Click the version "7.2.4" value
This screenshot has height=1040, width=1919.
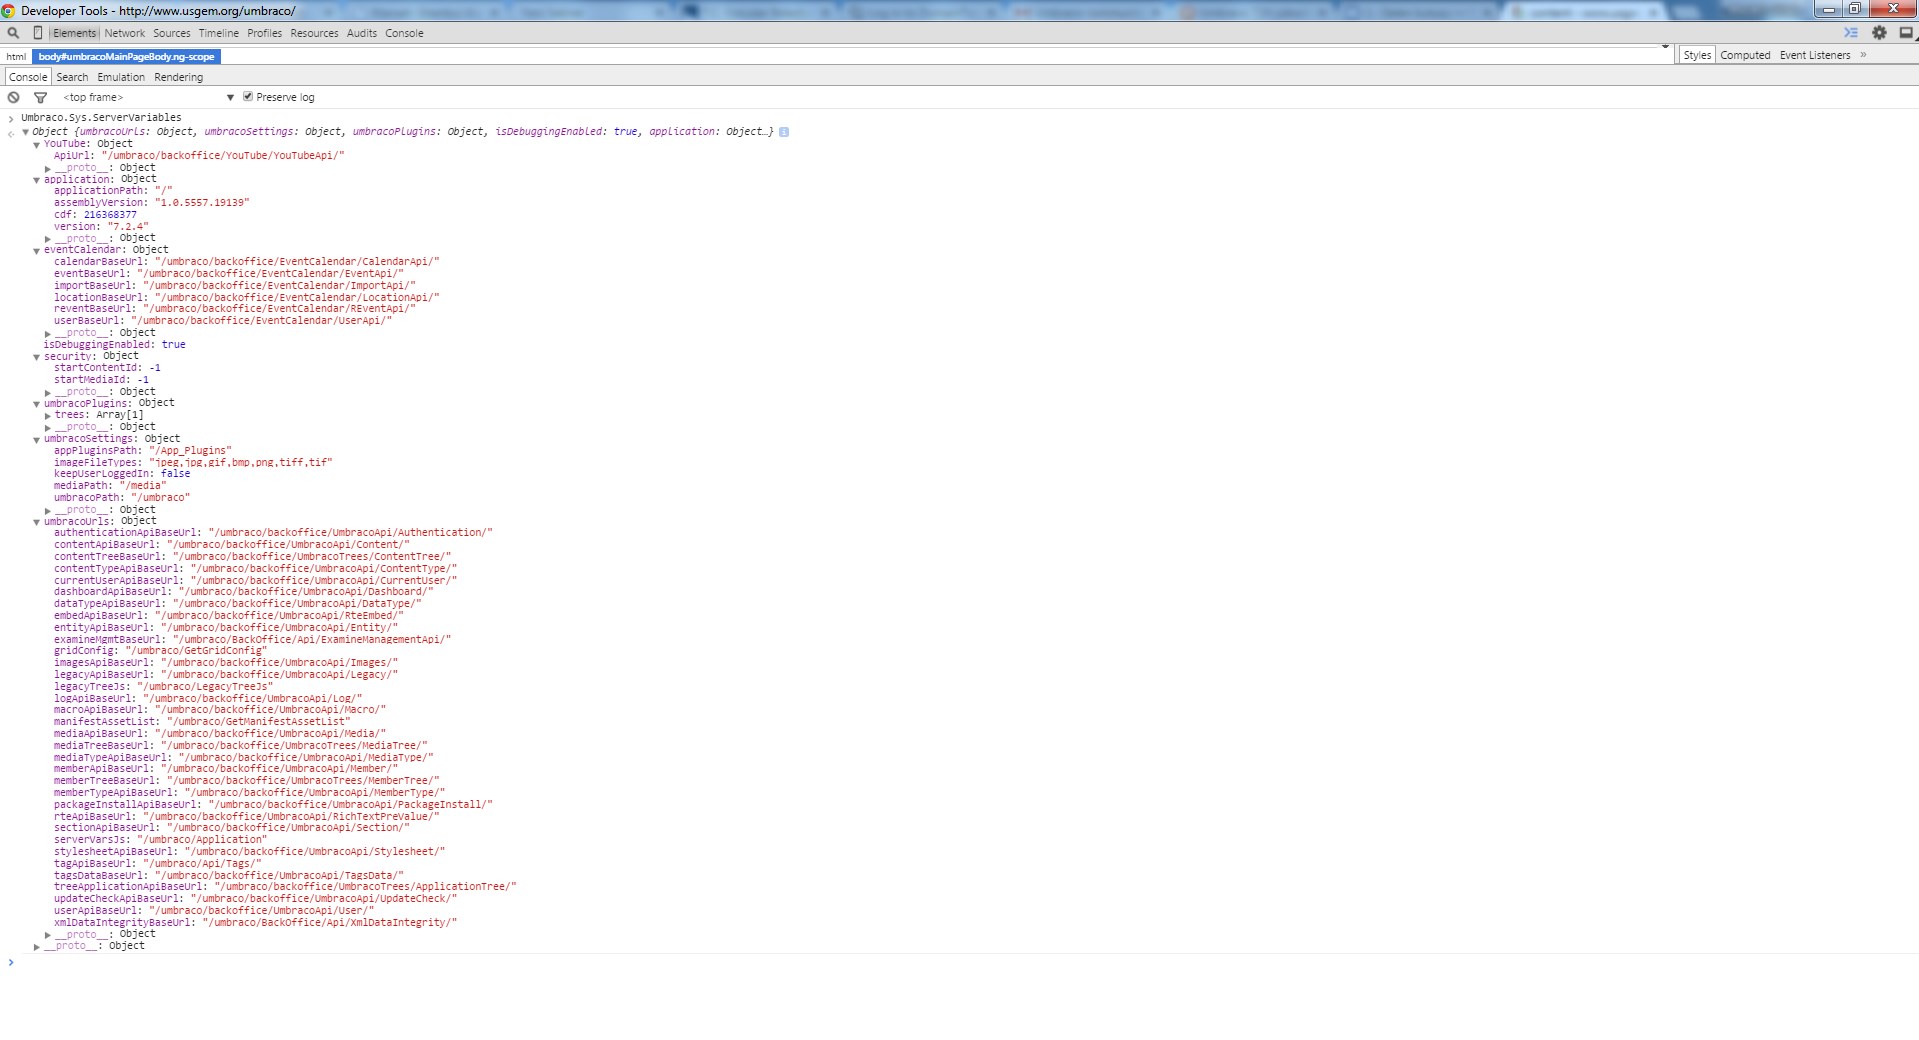(x=128, y=227)
